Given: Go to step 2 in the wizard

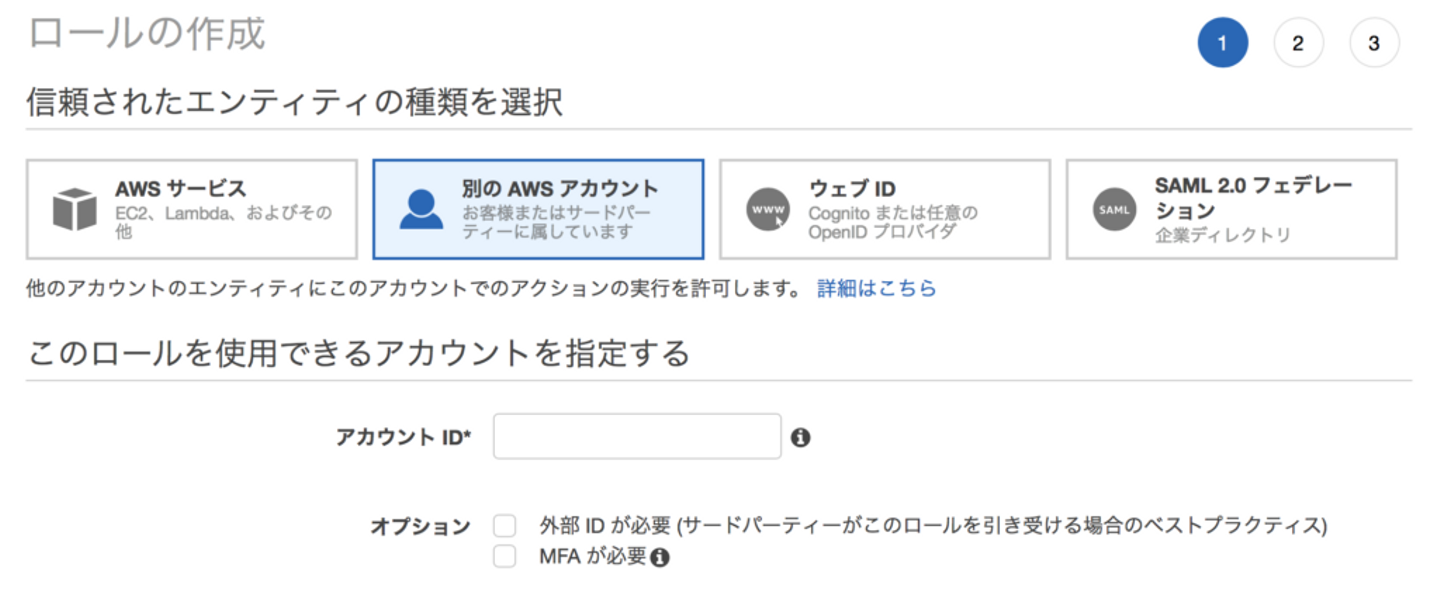Looking at the screenshot, I should click(1298, 43).
